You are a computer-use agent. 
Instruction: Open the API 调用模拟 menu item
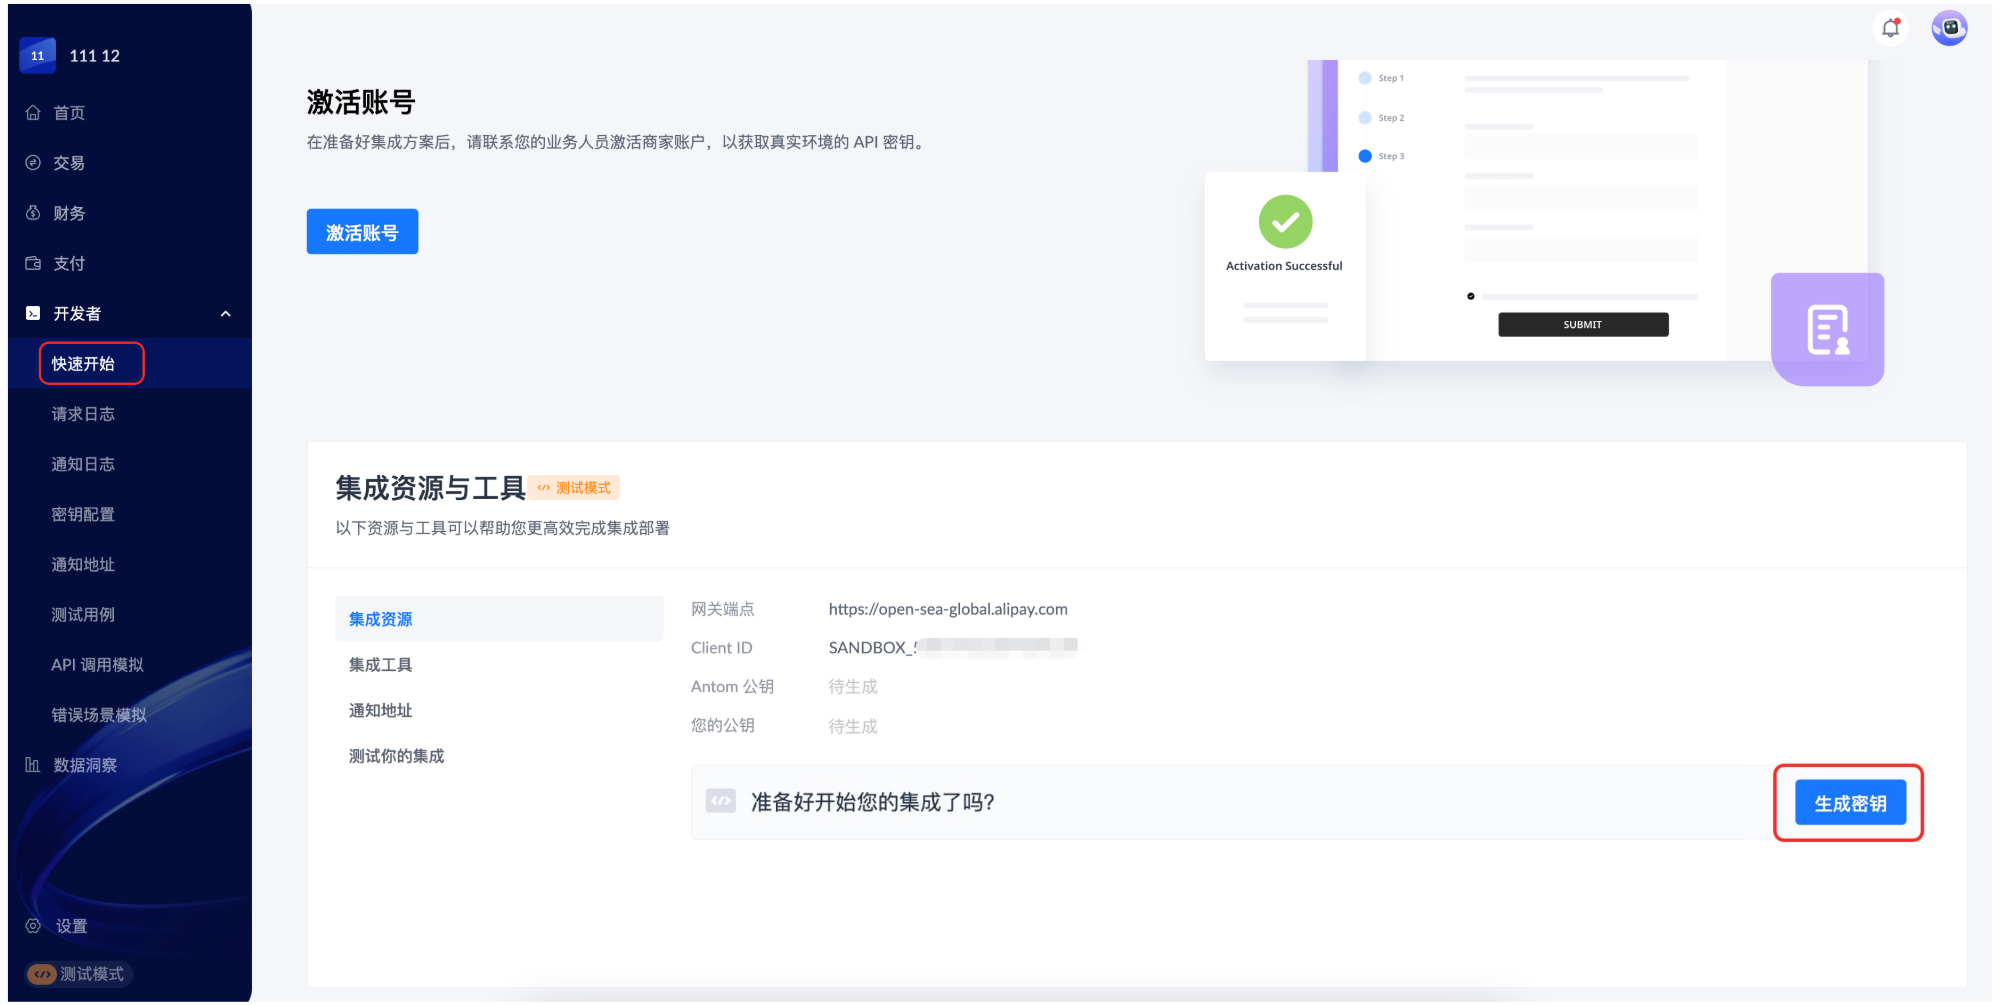97,665
